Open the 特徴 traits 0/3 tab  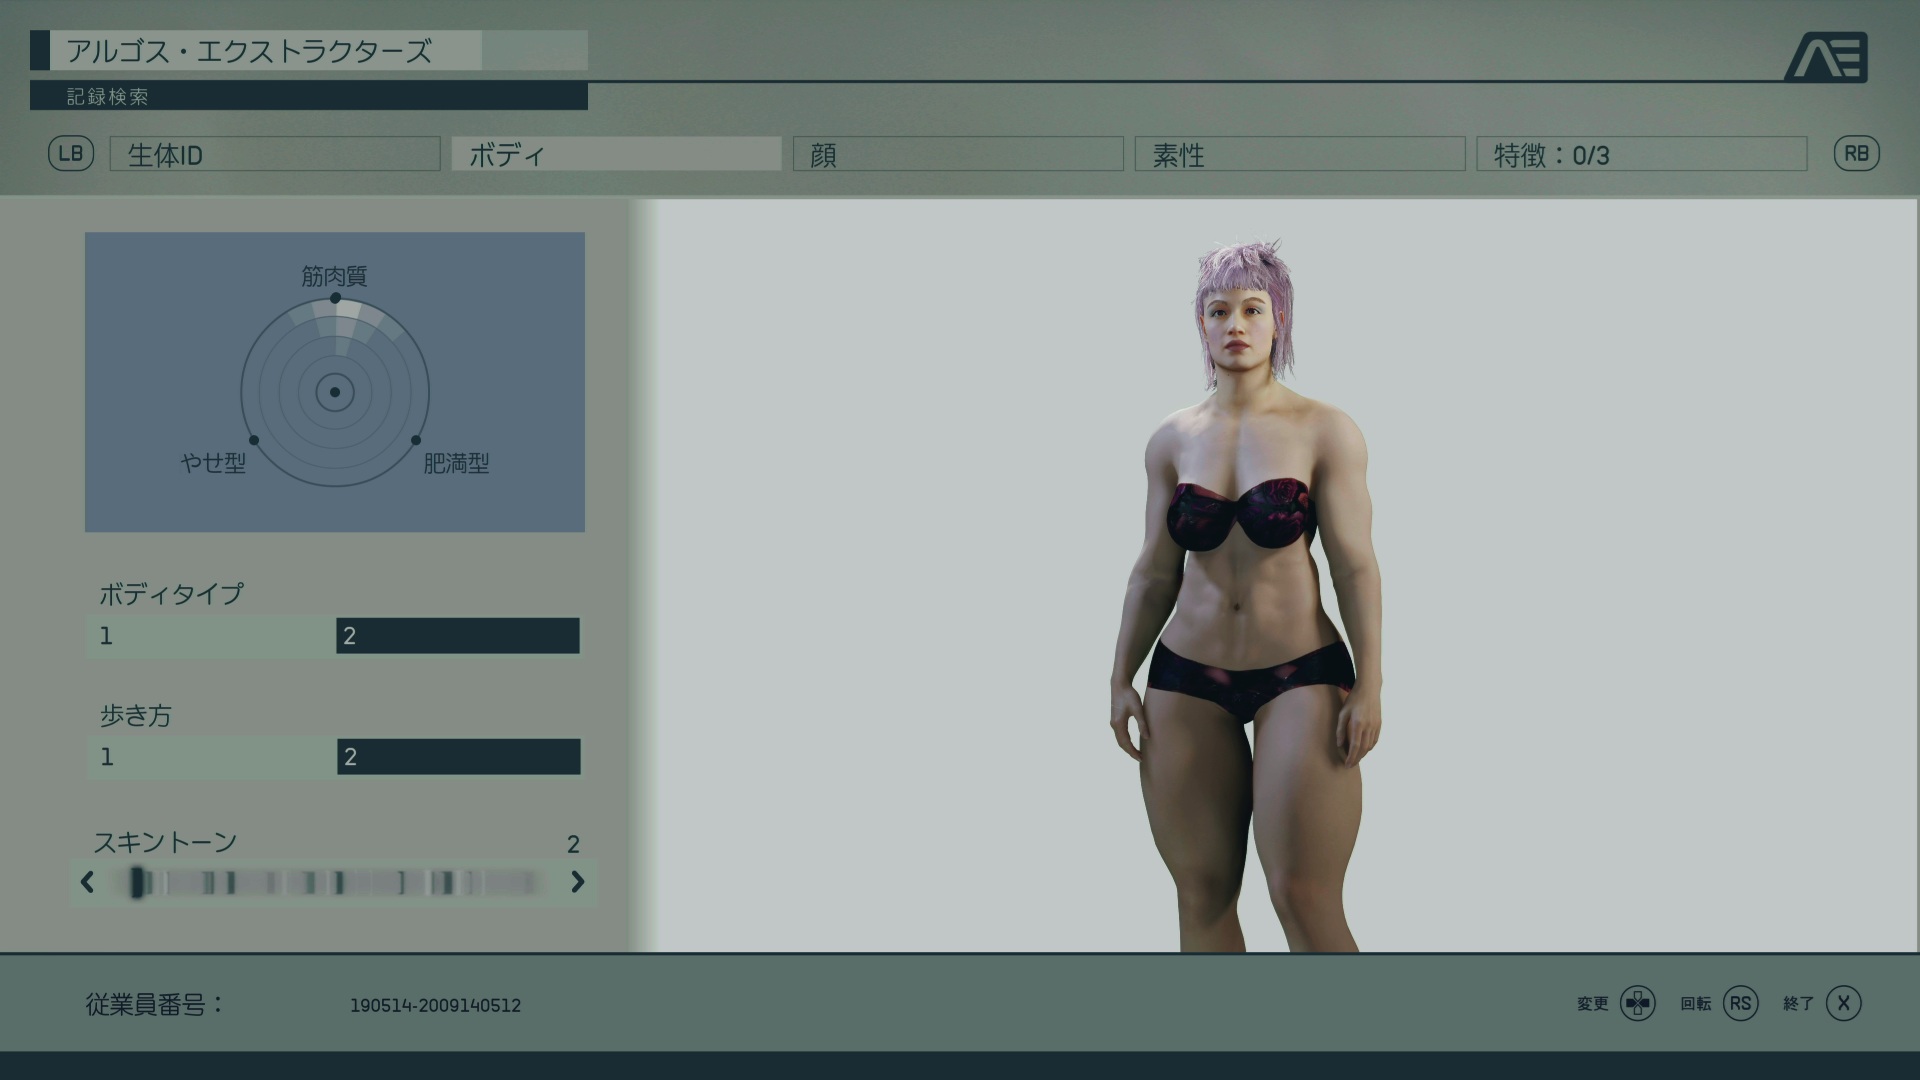point(1641,155)
